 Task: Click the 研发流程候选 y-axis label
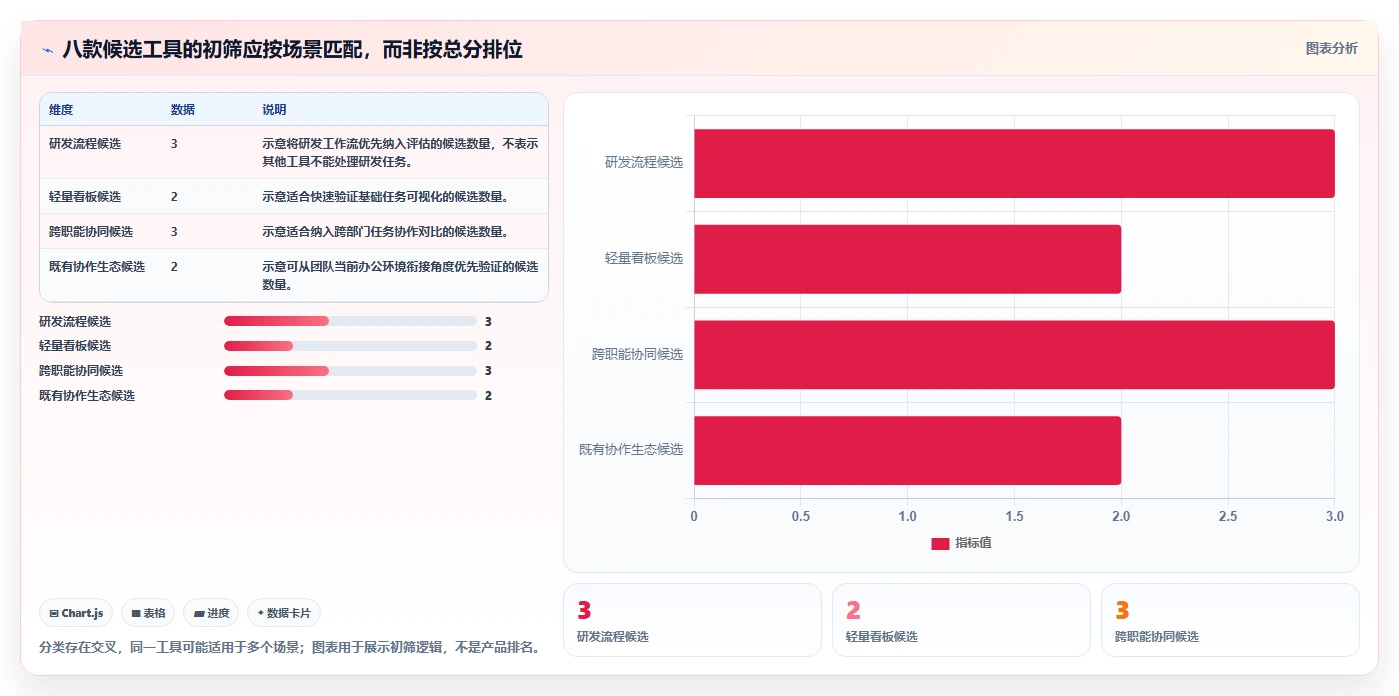point(644,162)
